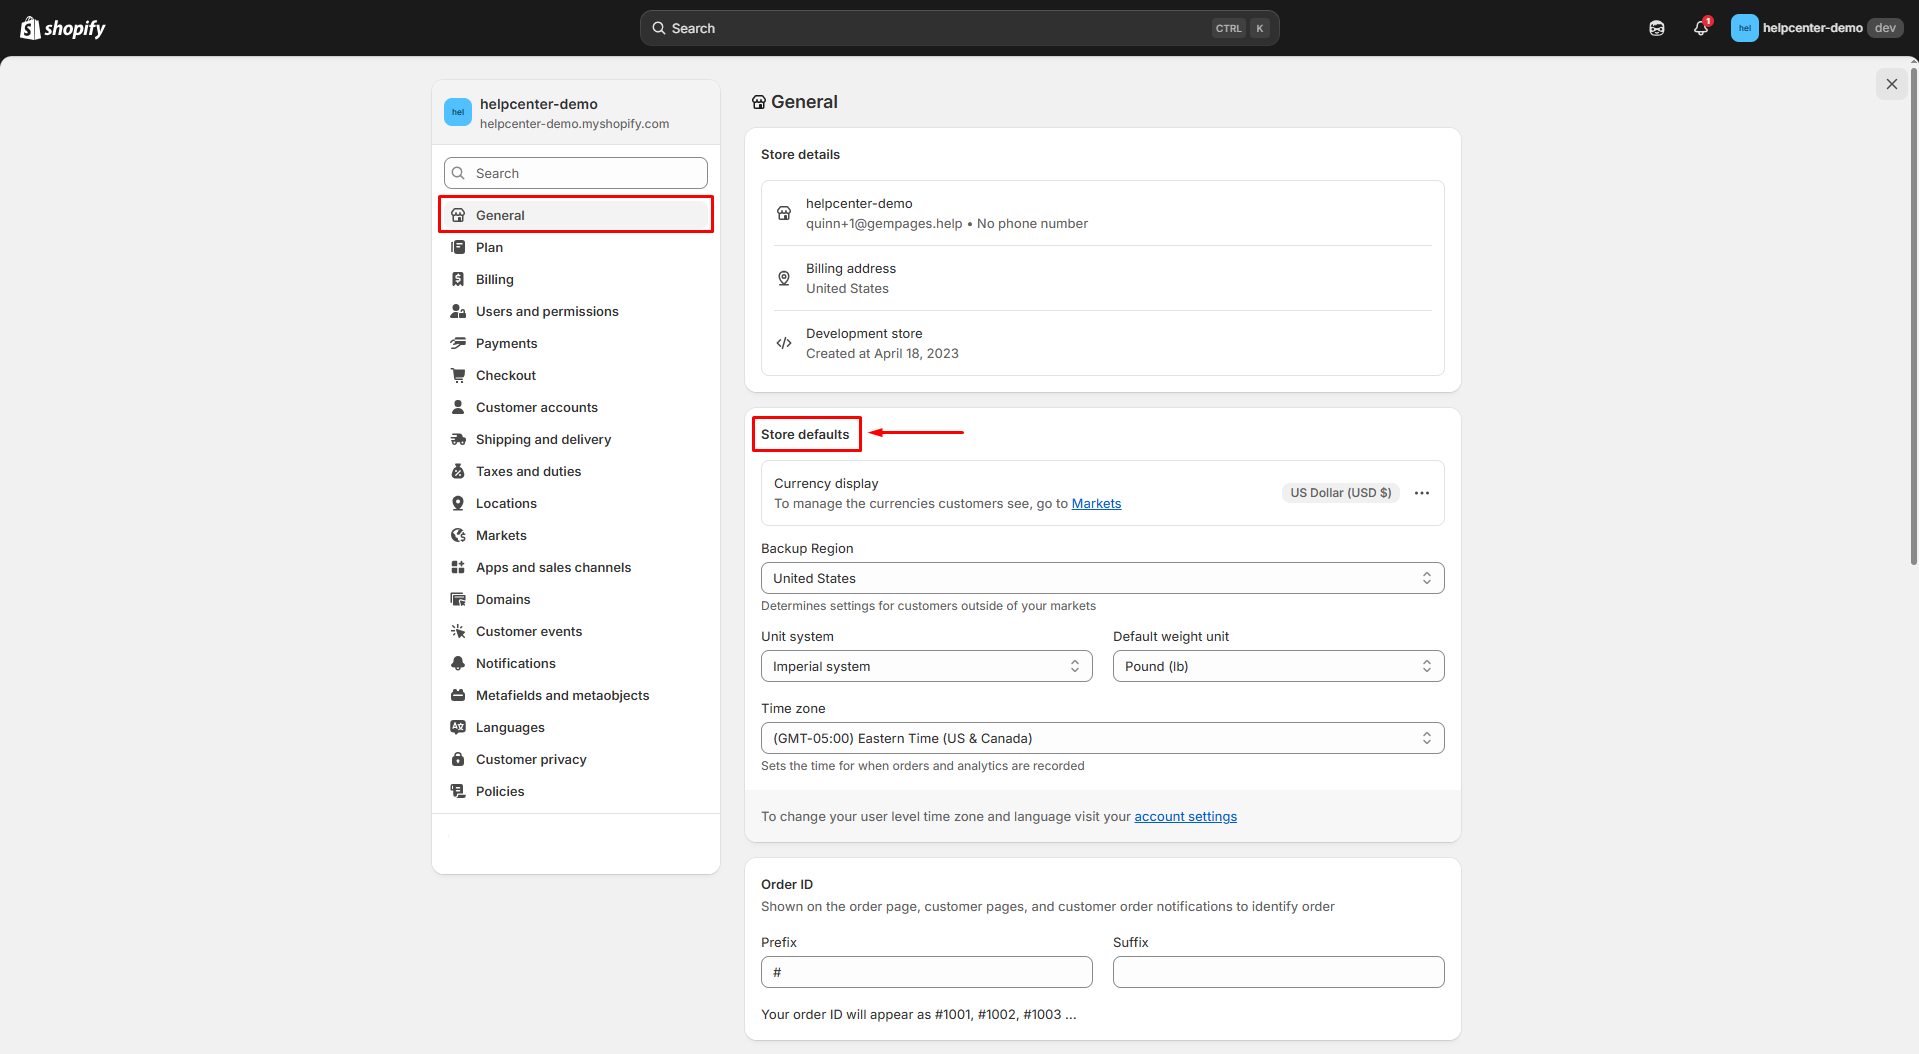The width and height of the screenshot is (1919, 1054).
Task: Click the Shopify logo in the top bar
Action: click(63, 28)
